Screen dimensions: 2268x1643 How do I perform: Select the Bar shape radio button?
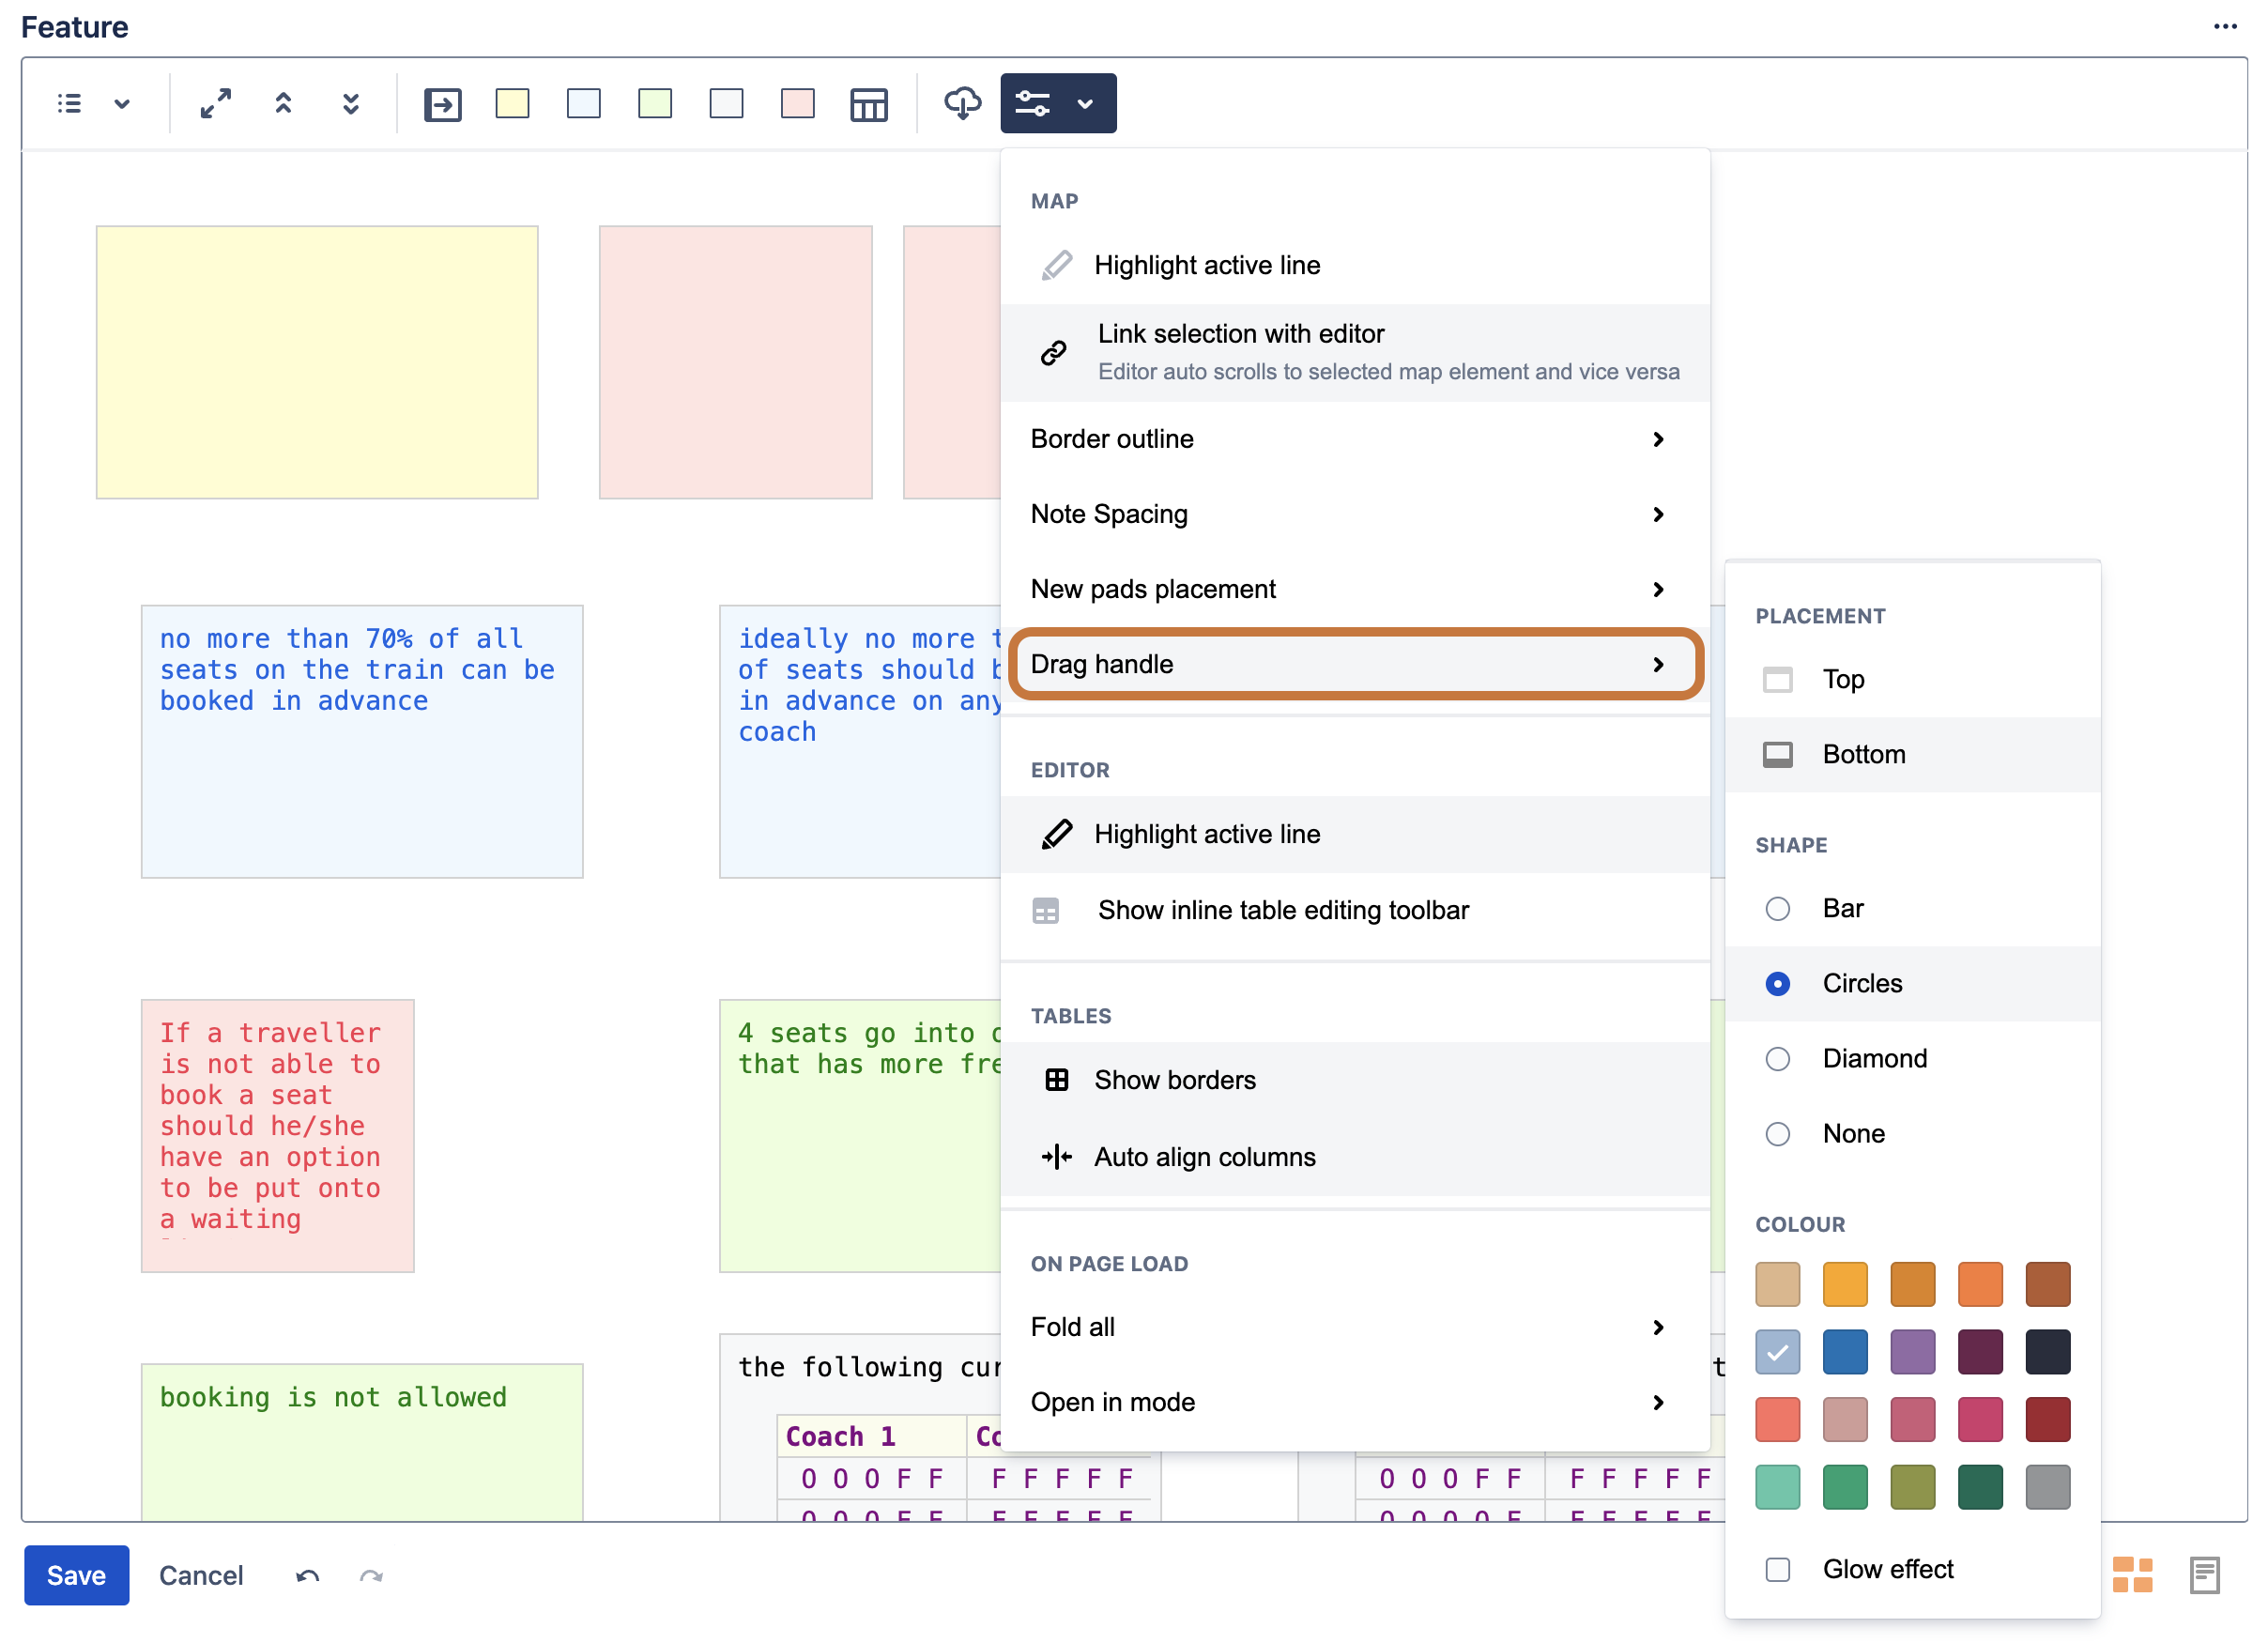point(1777,908)
